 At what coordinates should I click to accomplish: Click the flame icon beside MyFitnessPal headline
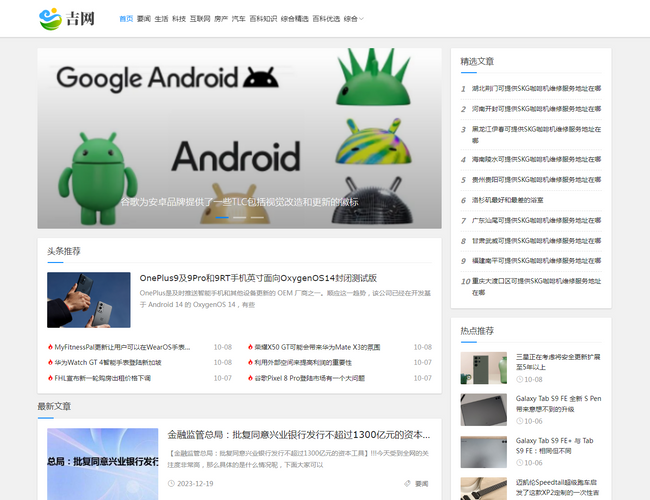pos(50,347)
